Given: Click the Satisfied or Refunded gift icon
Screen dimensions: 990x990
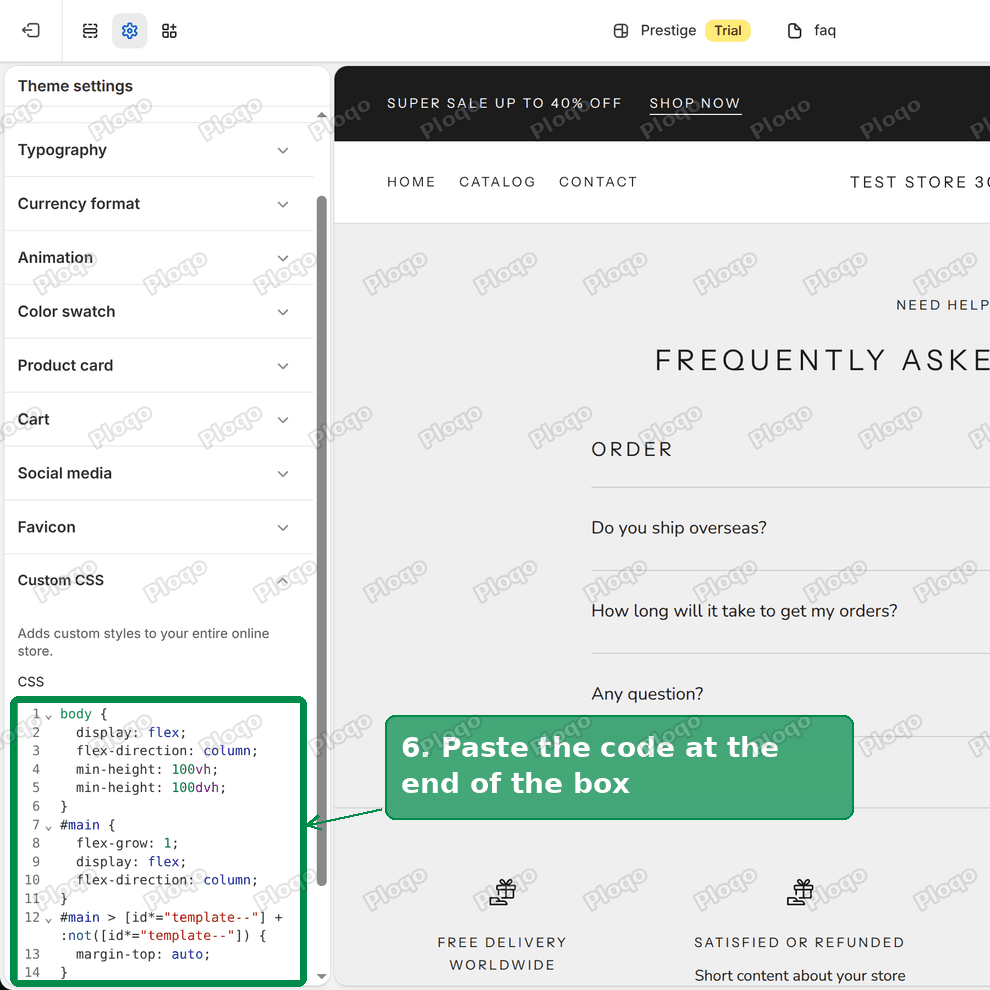Looking at the screenshot, I should tap(799, 892).
